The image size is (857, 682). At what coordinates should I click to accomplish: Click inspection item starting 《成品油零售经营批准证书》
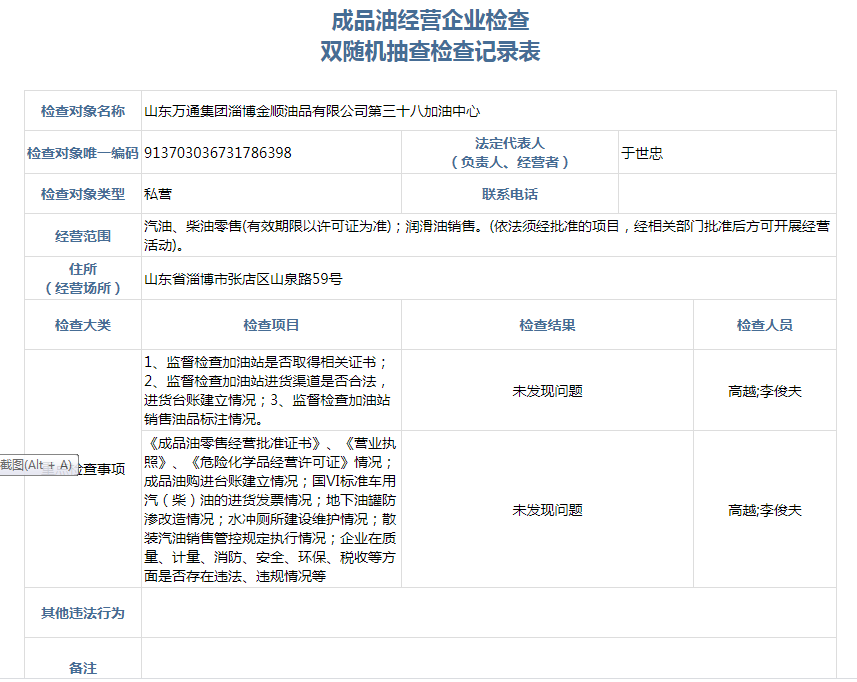[x=270, y=509]
